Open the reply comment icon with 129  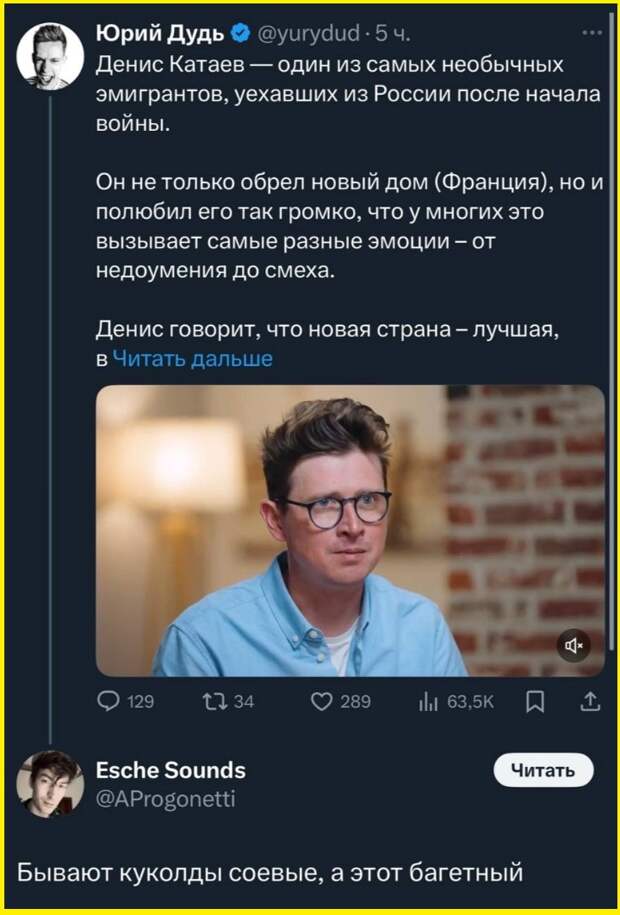tap(109, 701)
